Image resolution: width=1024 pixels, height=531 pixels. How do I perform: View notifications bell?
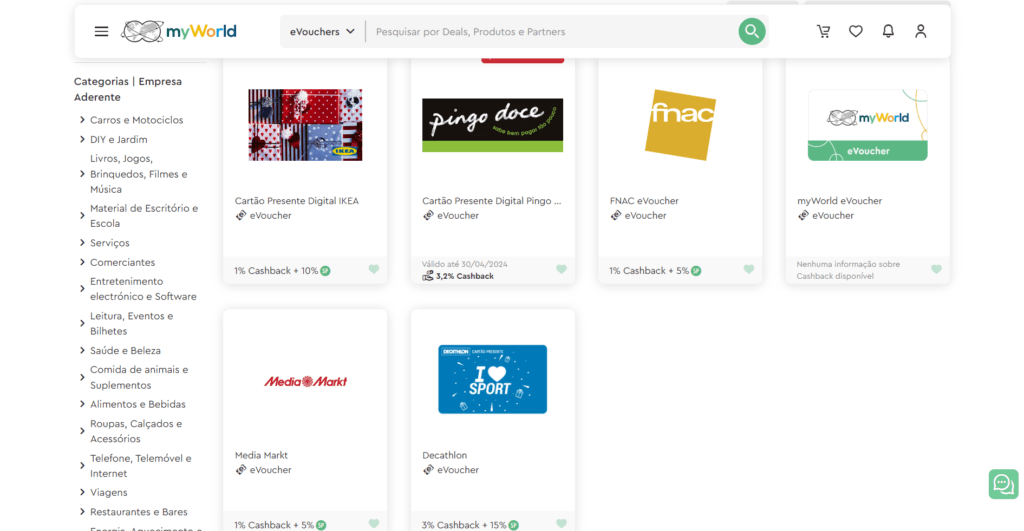pos(888,31)
